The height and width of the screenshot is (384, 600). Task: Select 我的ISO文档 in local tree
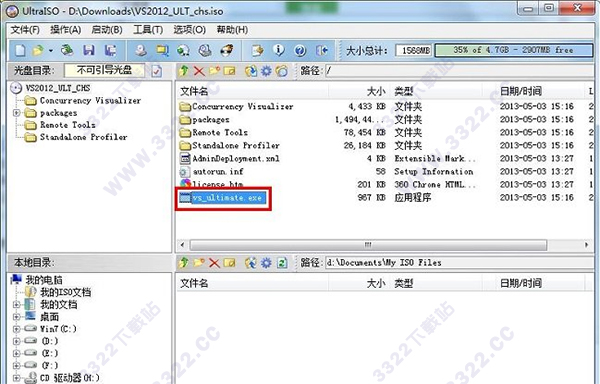pos(65,292)
